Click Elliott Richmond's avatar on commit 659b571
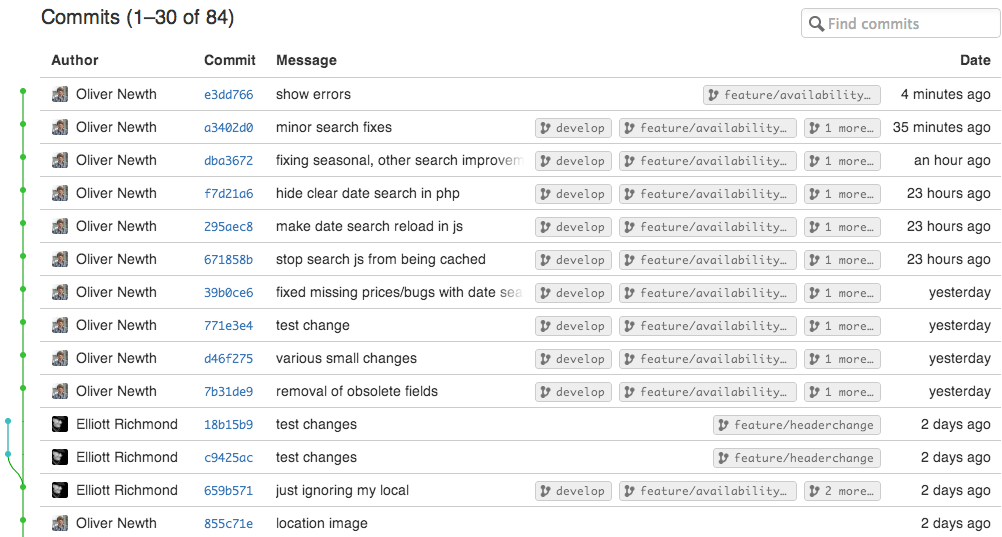The height and width of the screenshot is (537, 1002). pyautogui.click(x=60, y=490)
